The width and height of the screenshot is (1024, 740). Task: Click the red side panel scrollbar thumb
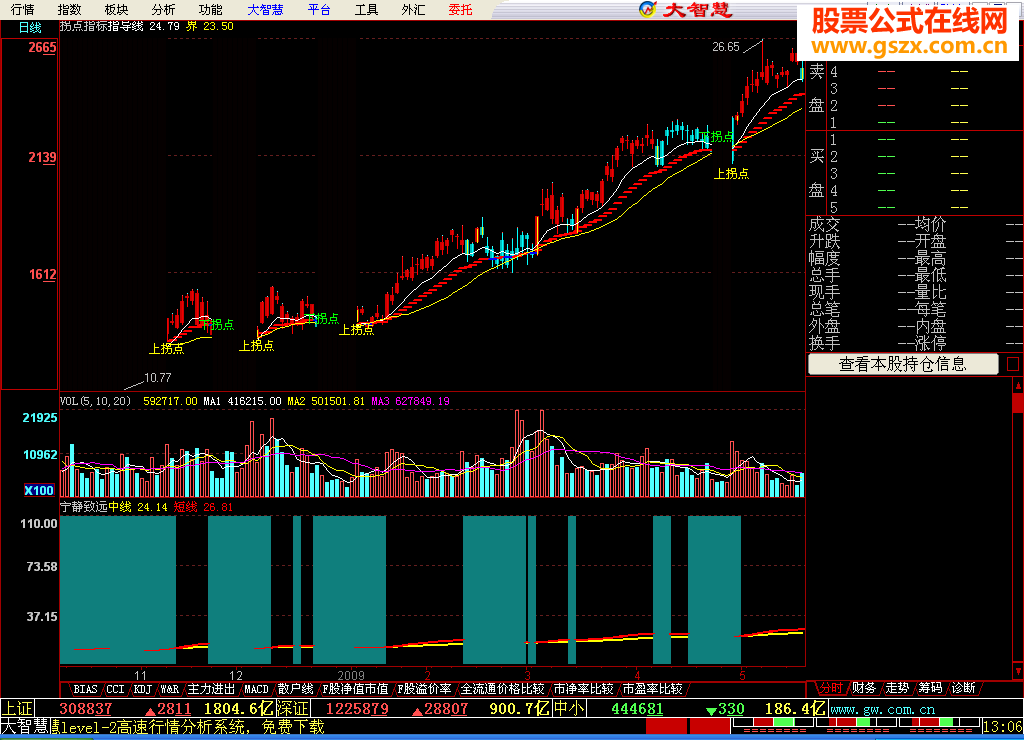click(1017, 402)
